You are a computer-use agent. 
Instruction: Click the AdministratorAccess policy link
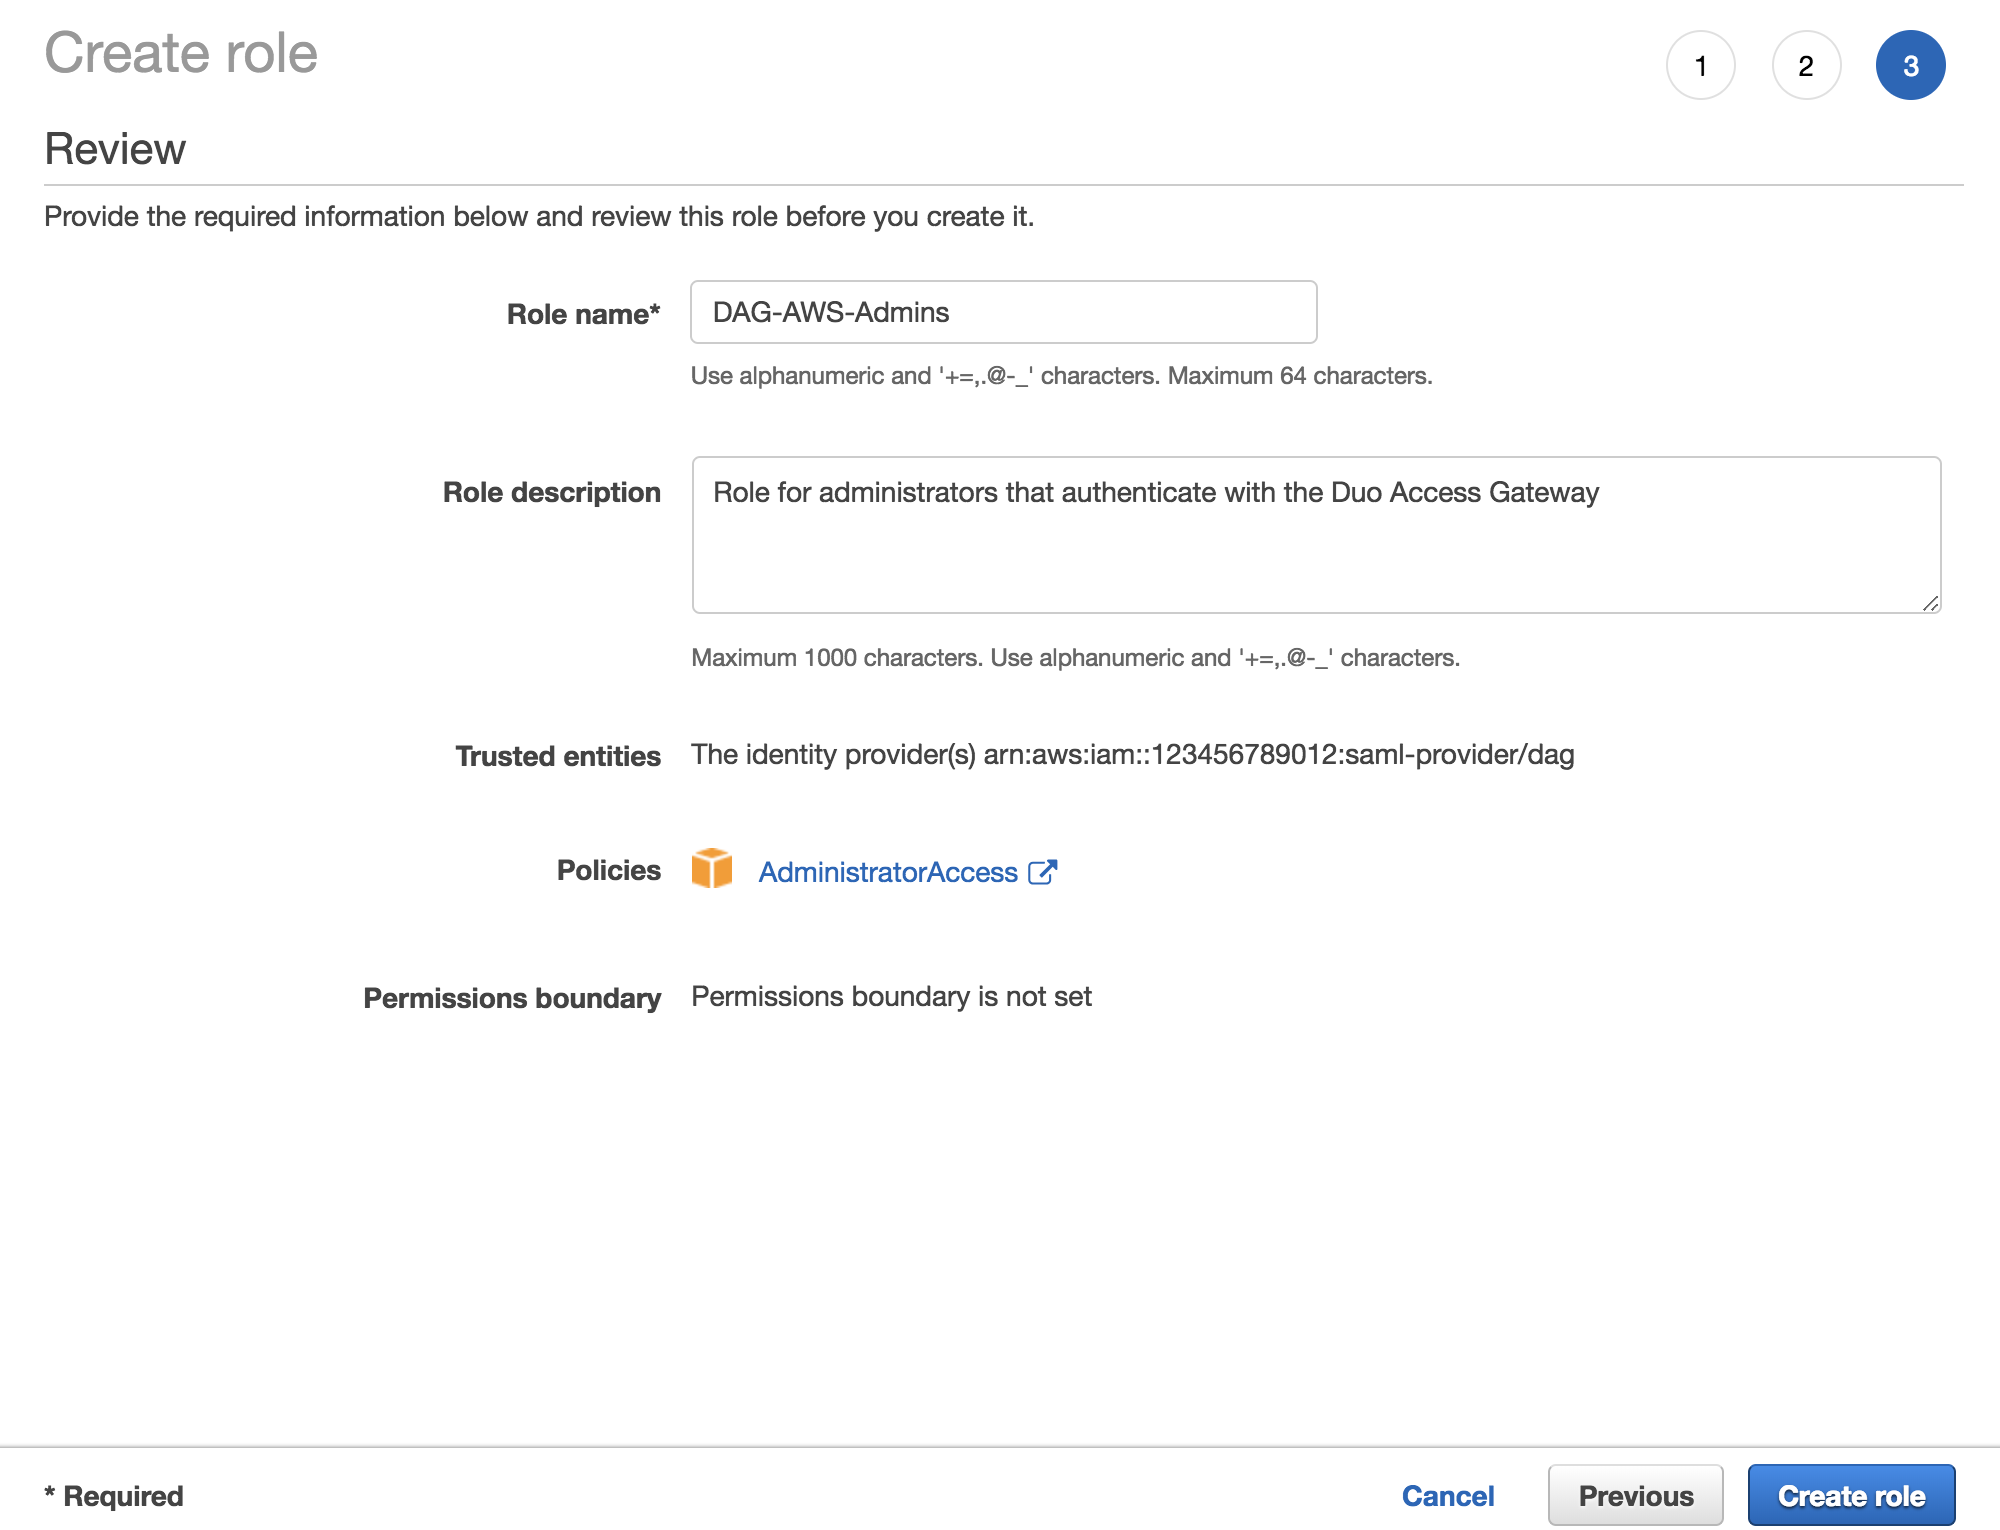pos(888,871)
